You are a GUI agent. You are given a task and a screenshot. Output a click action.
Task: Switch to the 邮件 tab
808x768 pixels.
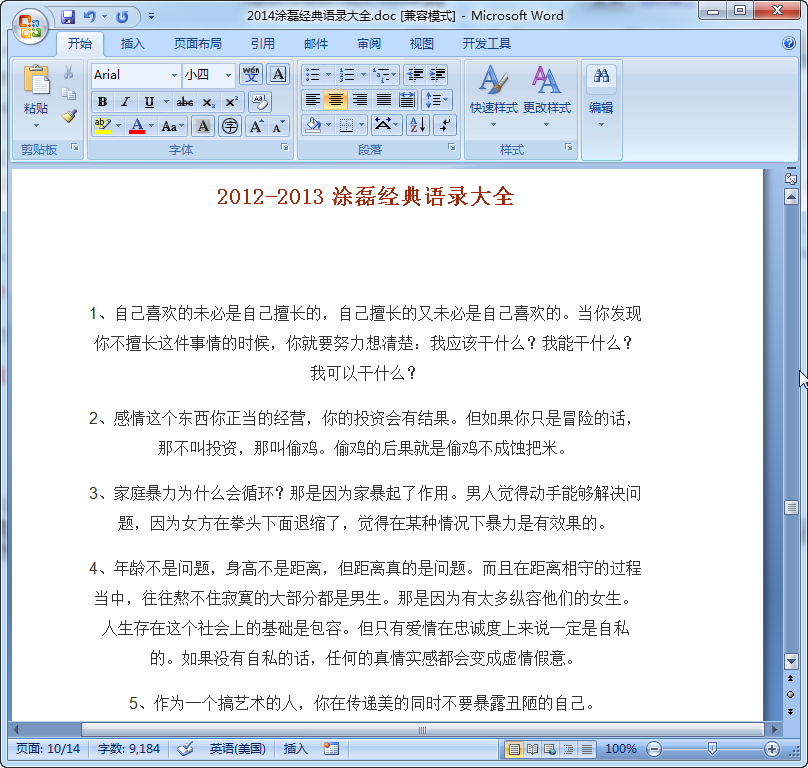[x=316, y=44]
